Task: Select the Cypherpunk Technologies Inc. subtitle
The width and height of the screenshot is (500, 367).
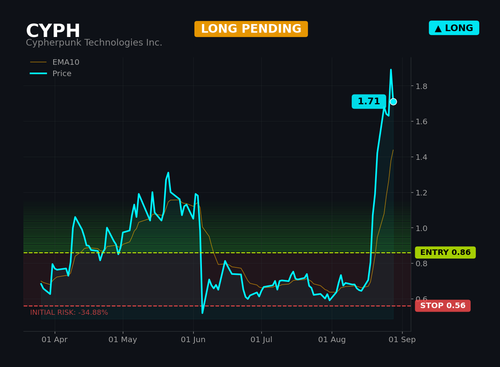Action: (x=94, y=43)
